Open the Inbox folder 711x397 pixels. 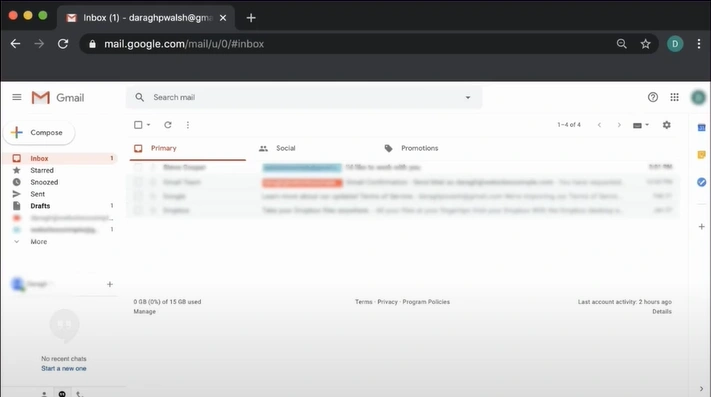coord(60,158)
